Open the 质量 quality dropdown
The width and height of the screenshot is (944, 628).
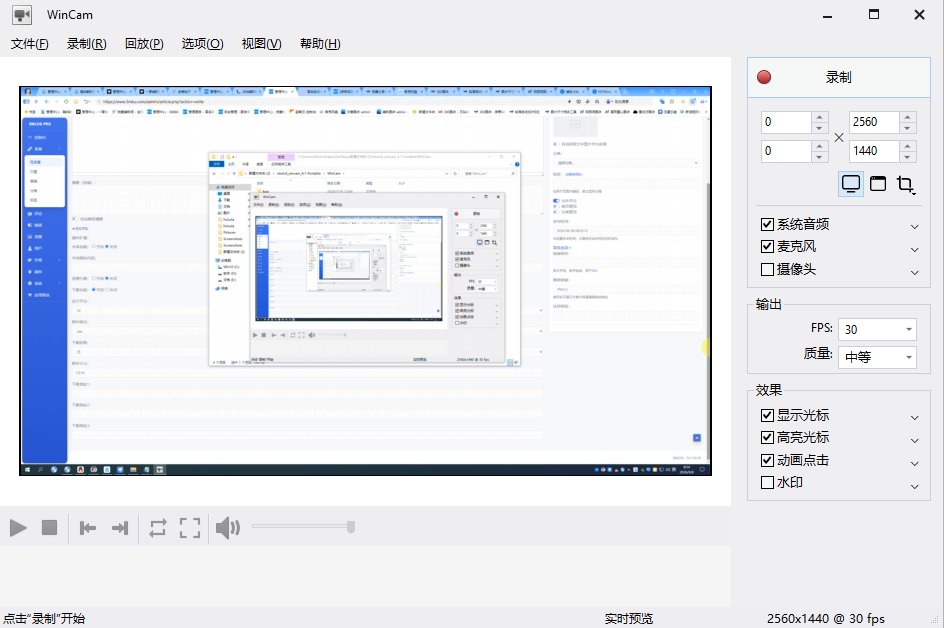tap(877, 357)
